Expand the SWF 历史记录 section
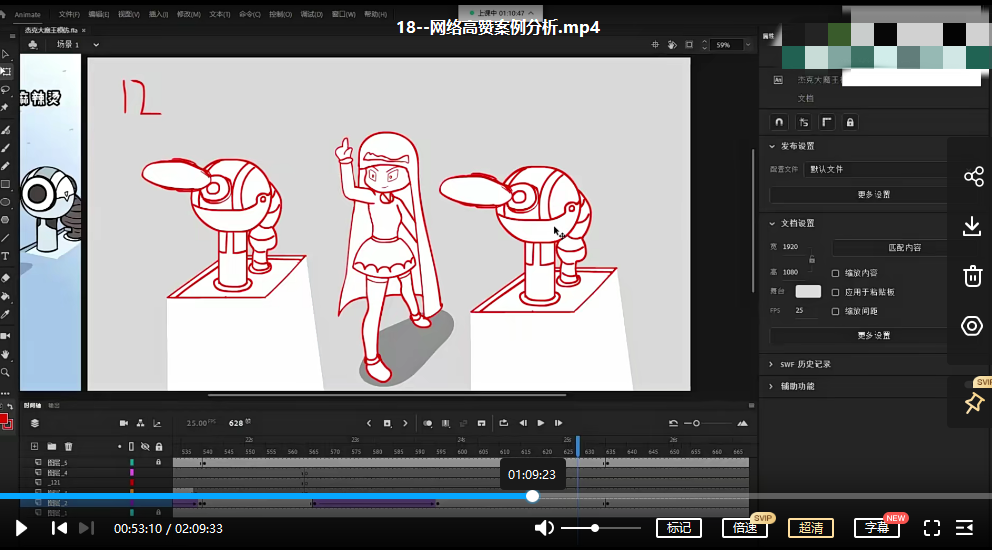The height and width of the screenshot is (550, 992). [x=771, y=365]
